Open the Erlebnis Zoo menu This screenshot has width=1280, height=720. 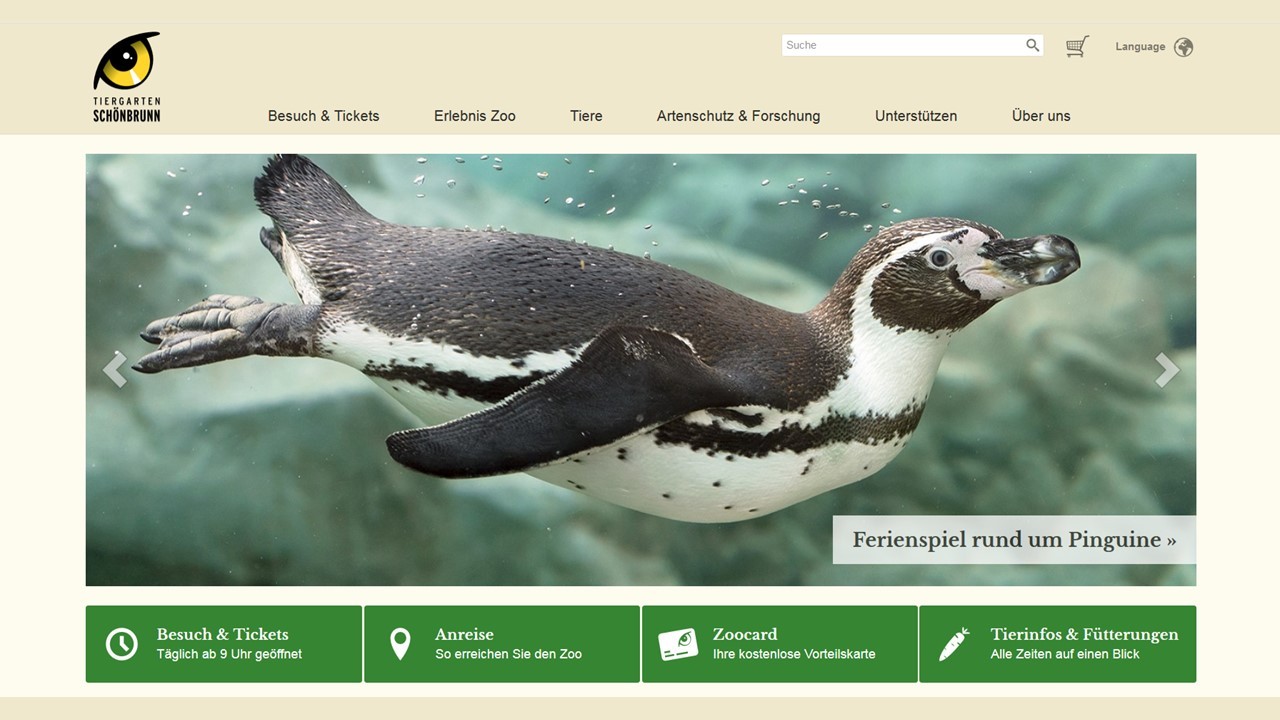click(x=475, y=116)
